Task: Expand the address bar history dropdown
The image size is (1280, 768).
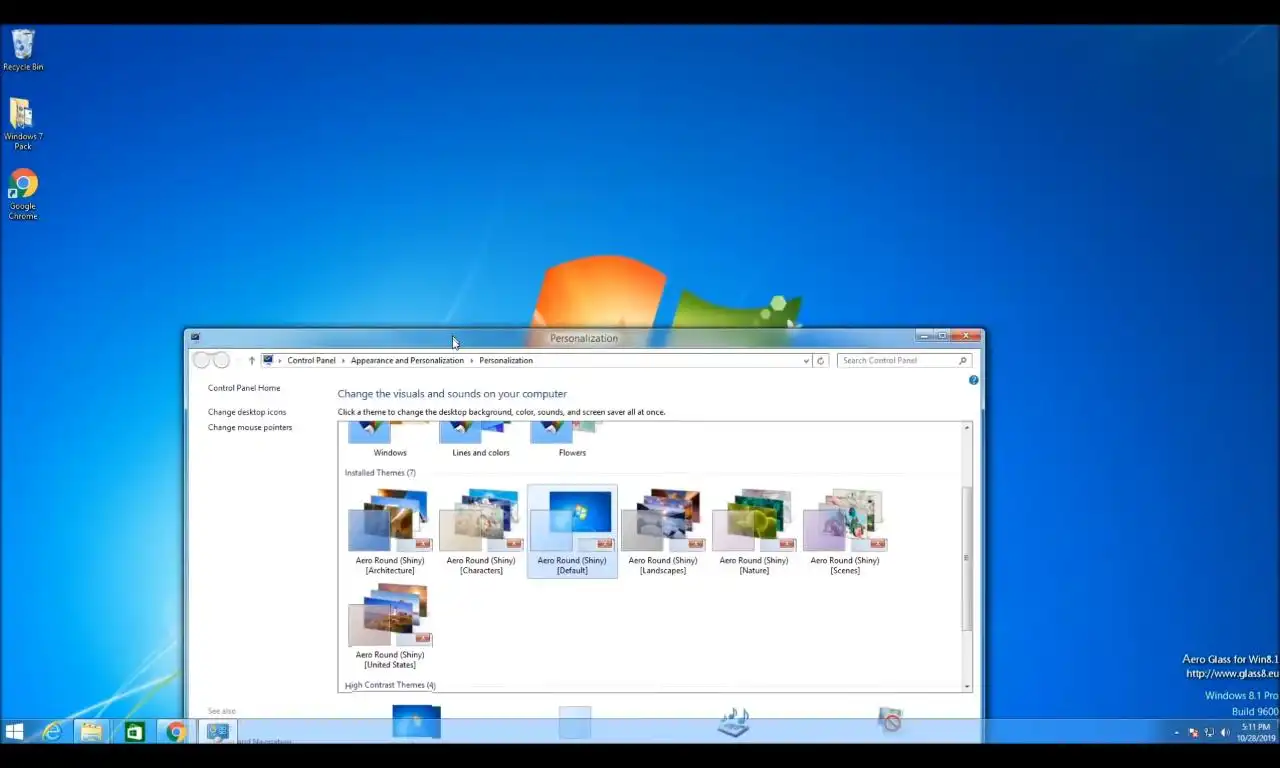Action: (x=806, y=360)
